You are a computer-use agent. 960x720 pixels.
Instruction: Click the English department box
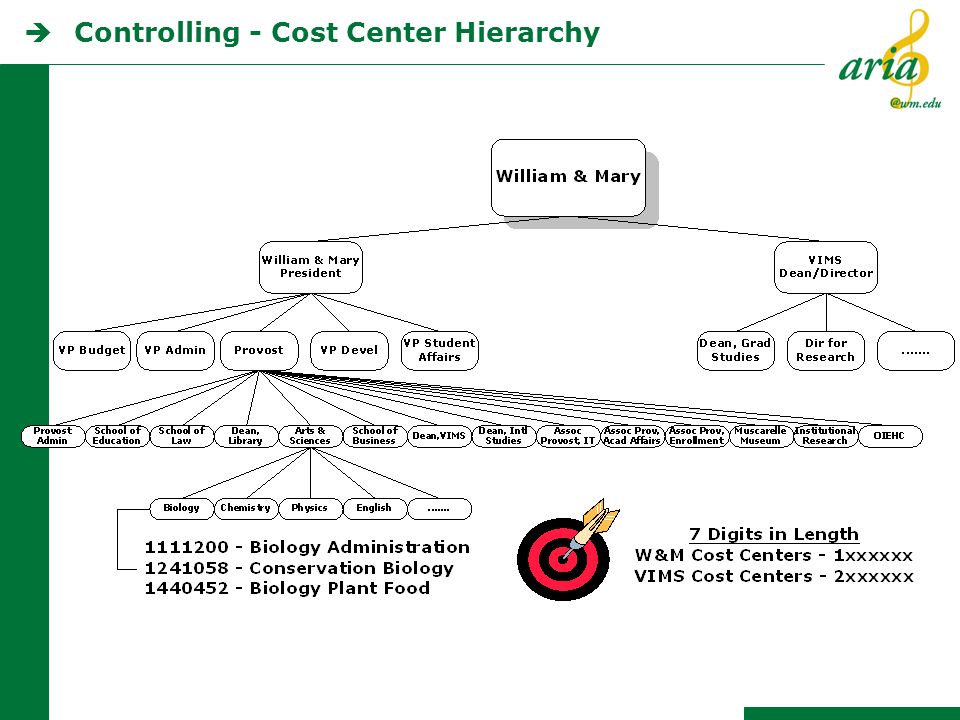point(375,508)
